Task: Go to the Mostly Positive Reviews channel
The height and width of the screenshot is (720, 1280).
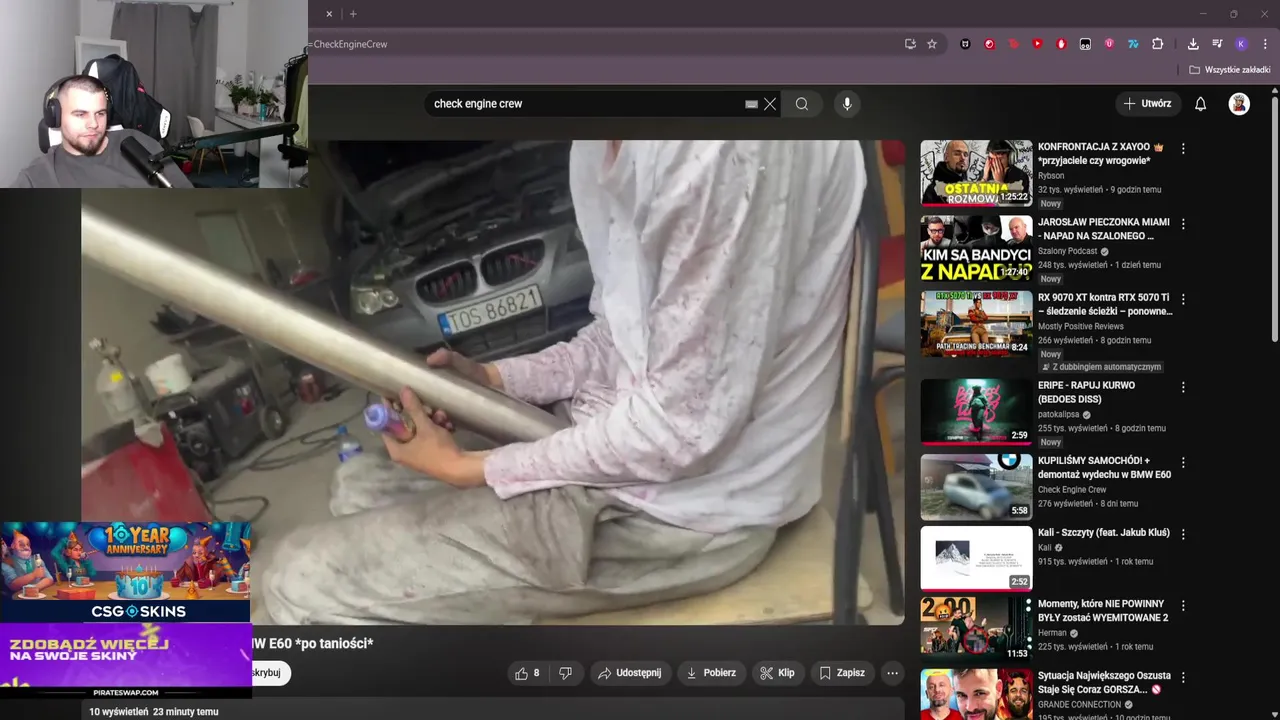Action: tap(1081, 326)
